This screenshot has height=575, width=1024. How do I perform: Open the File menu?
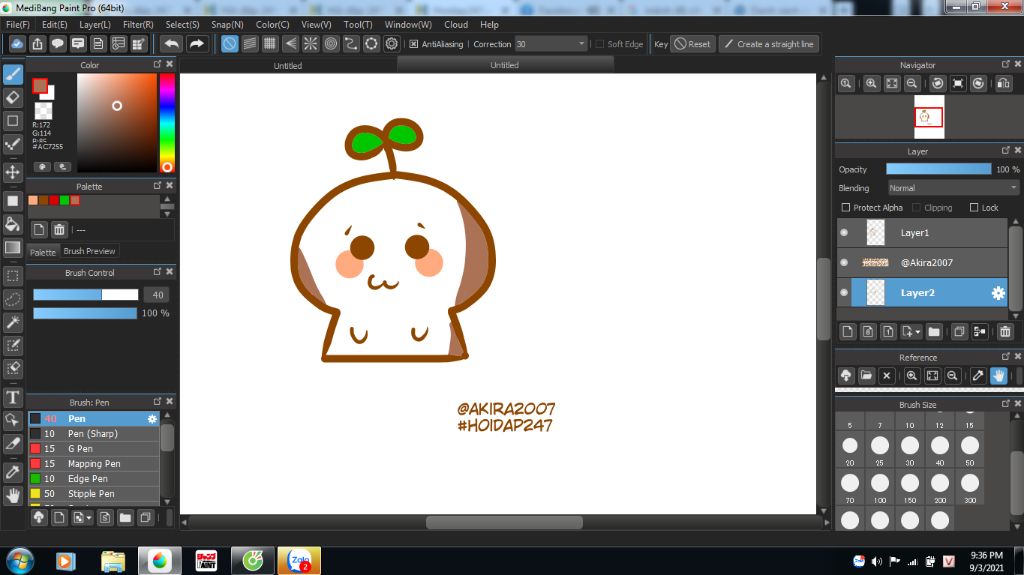pyautogui.click(x=18, y=24)
